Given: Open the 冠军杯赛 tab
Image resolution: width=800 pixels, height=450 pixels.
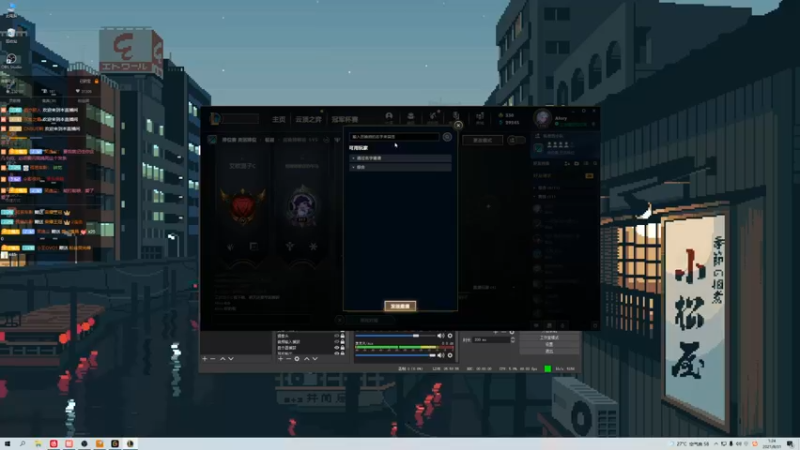Looking at the screenshot, I should coord(345,119).
